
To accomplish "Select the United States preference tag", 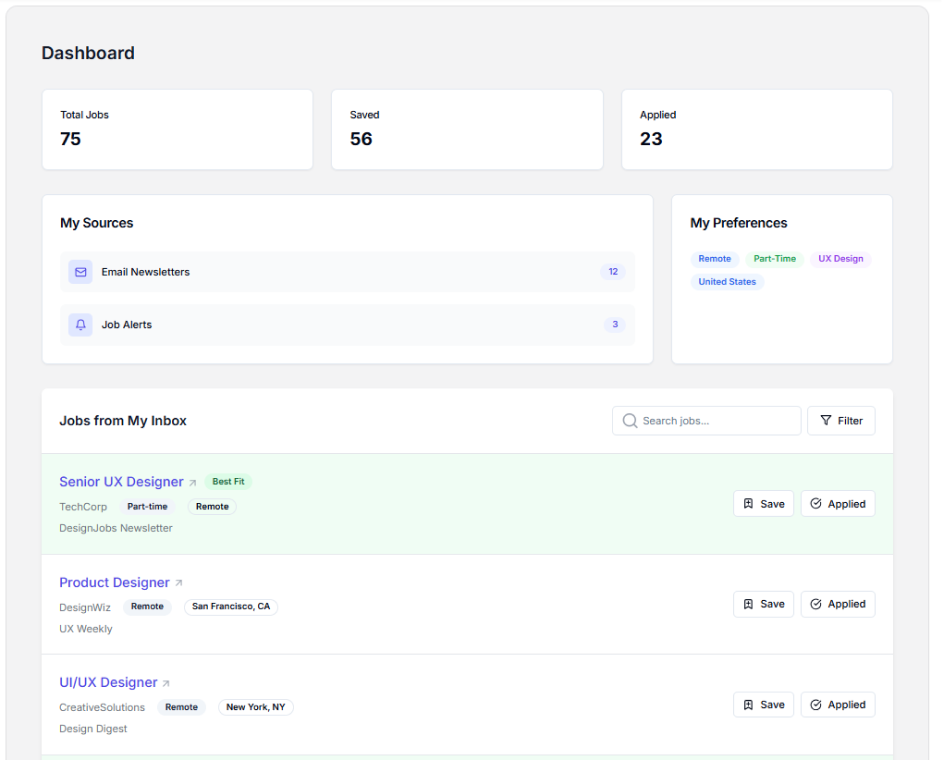I will coord(727,282).
